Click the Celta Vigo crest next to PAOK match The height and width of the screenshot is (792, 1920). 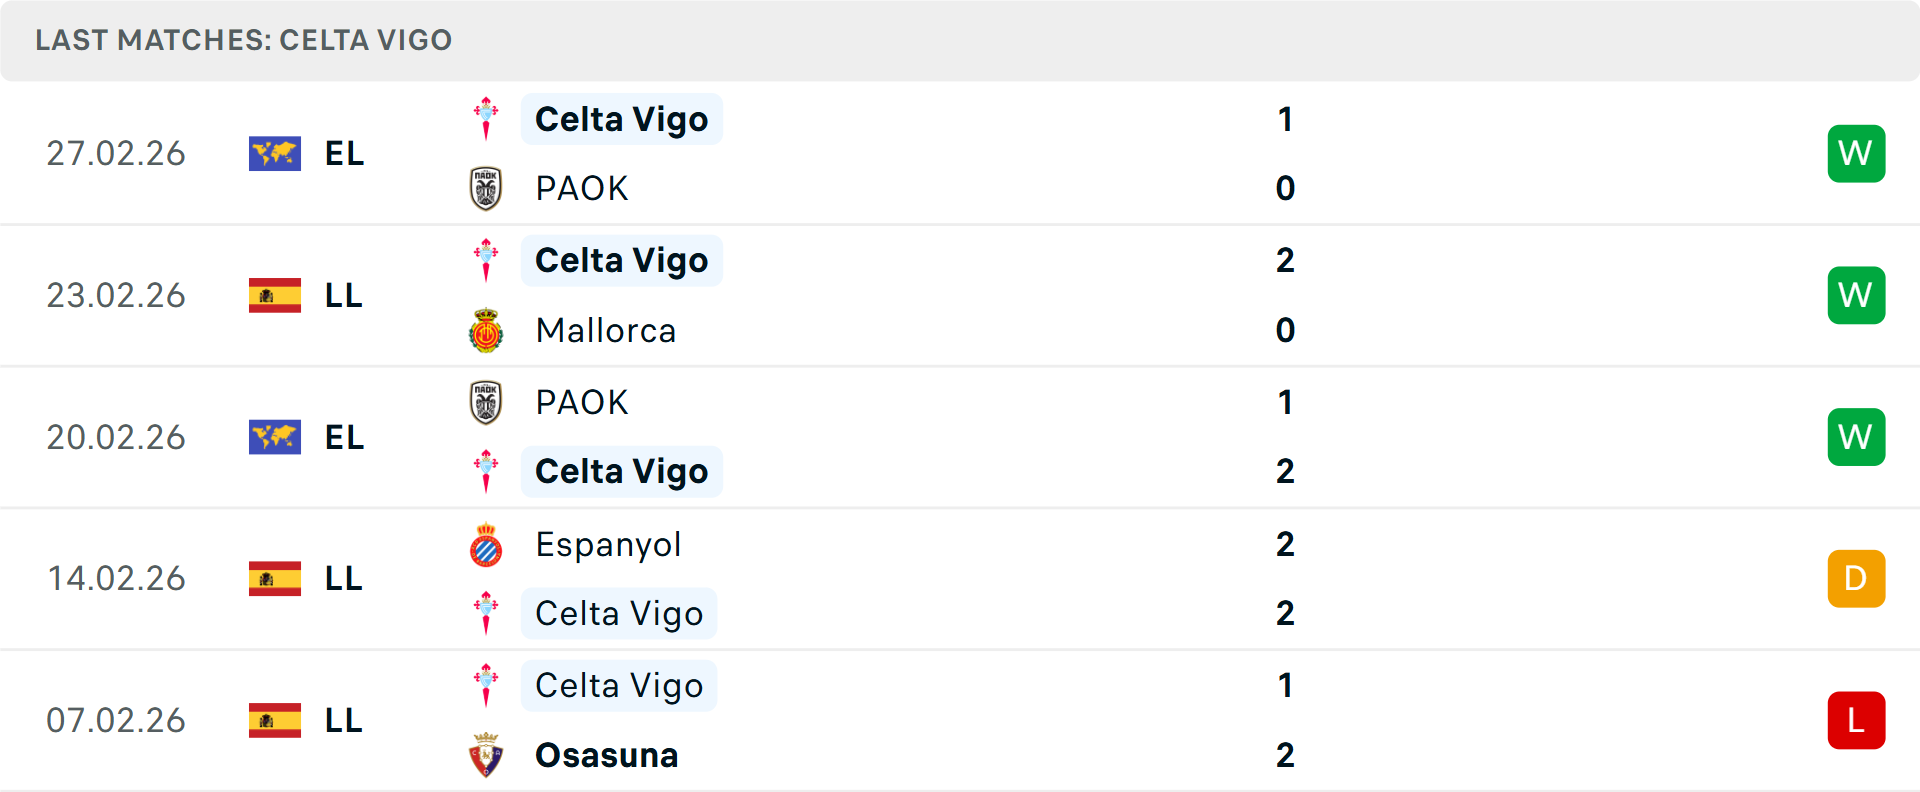pos(486,118)
